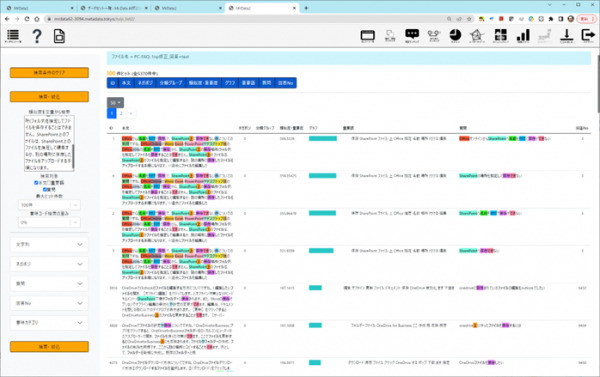Open the hamburger list menu icon
The height and width of the screenshot is (377, 600).
click(x=13, y=36)
